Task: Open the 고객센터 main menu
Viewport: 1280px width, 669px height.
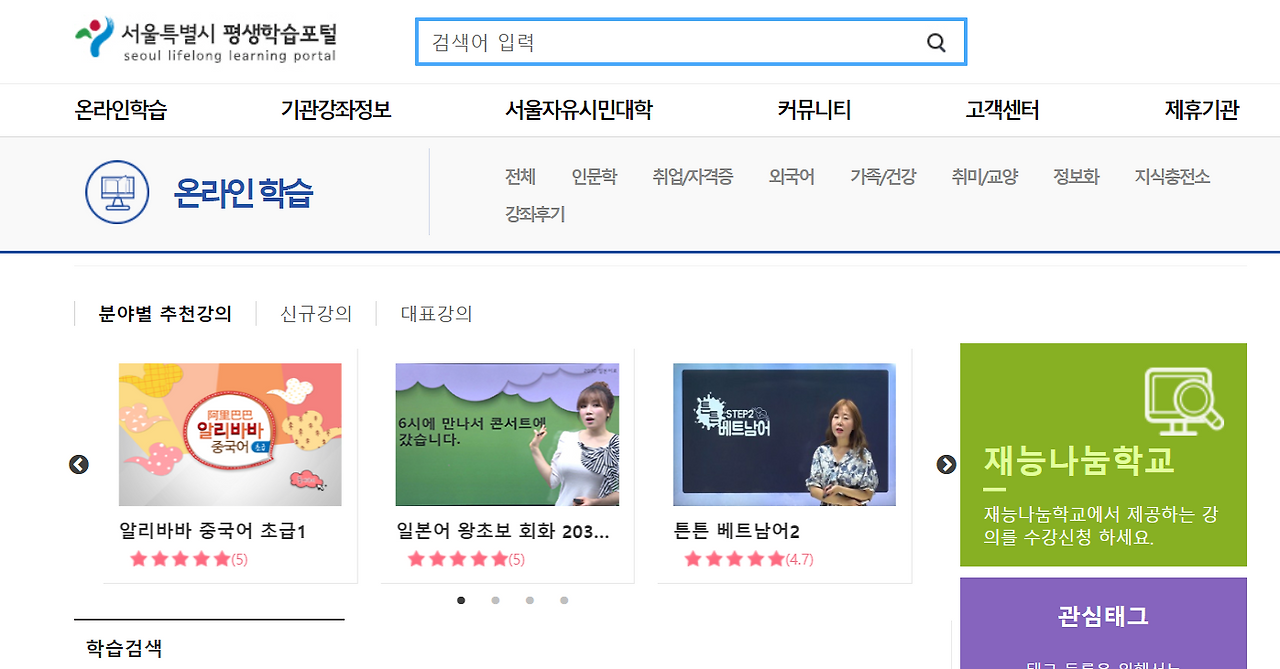Action: coord(1002,110)
